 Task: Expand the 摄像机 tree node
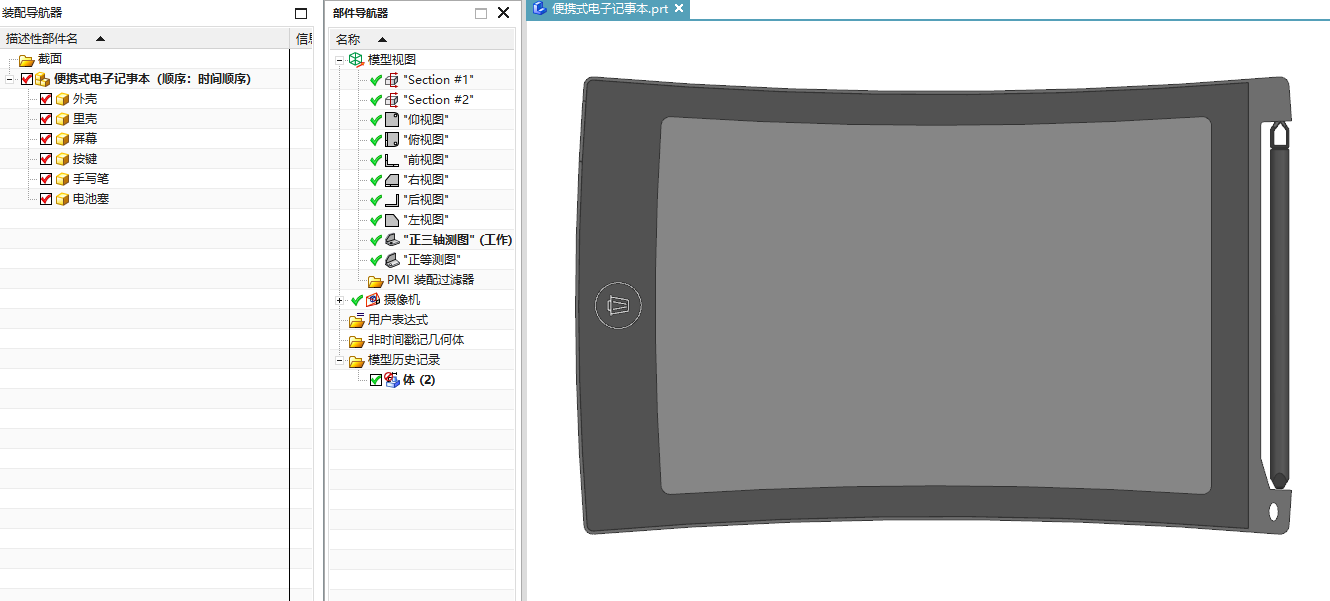point(340,300)
